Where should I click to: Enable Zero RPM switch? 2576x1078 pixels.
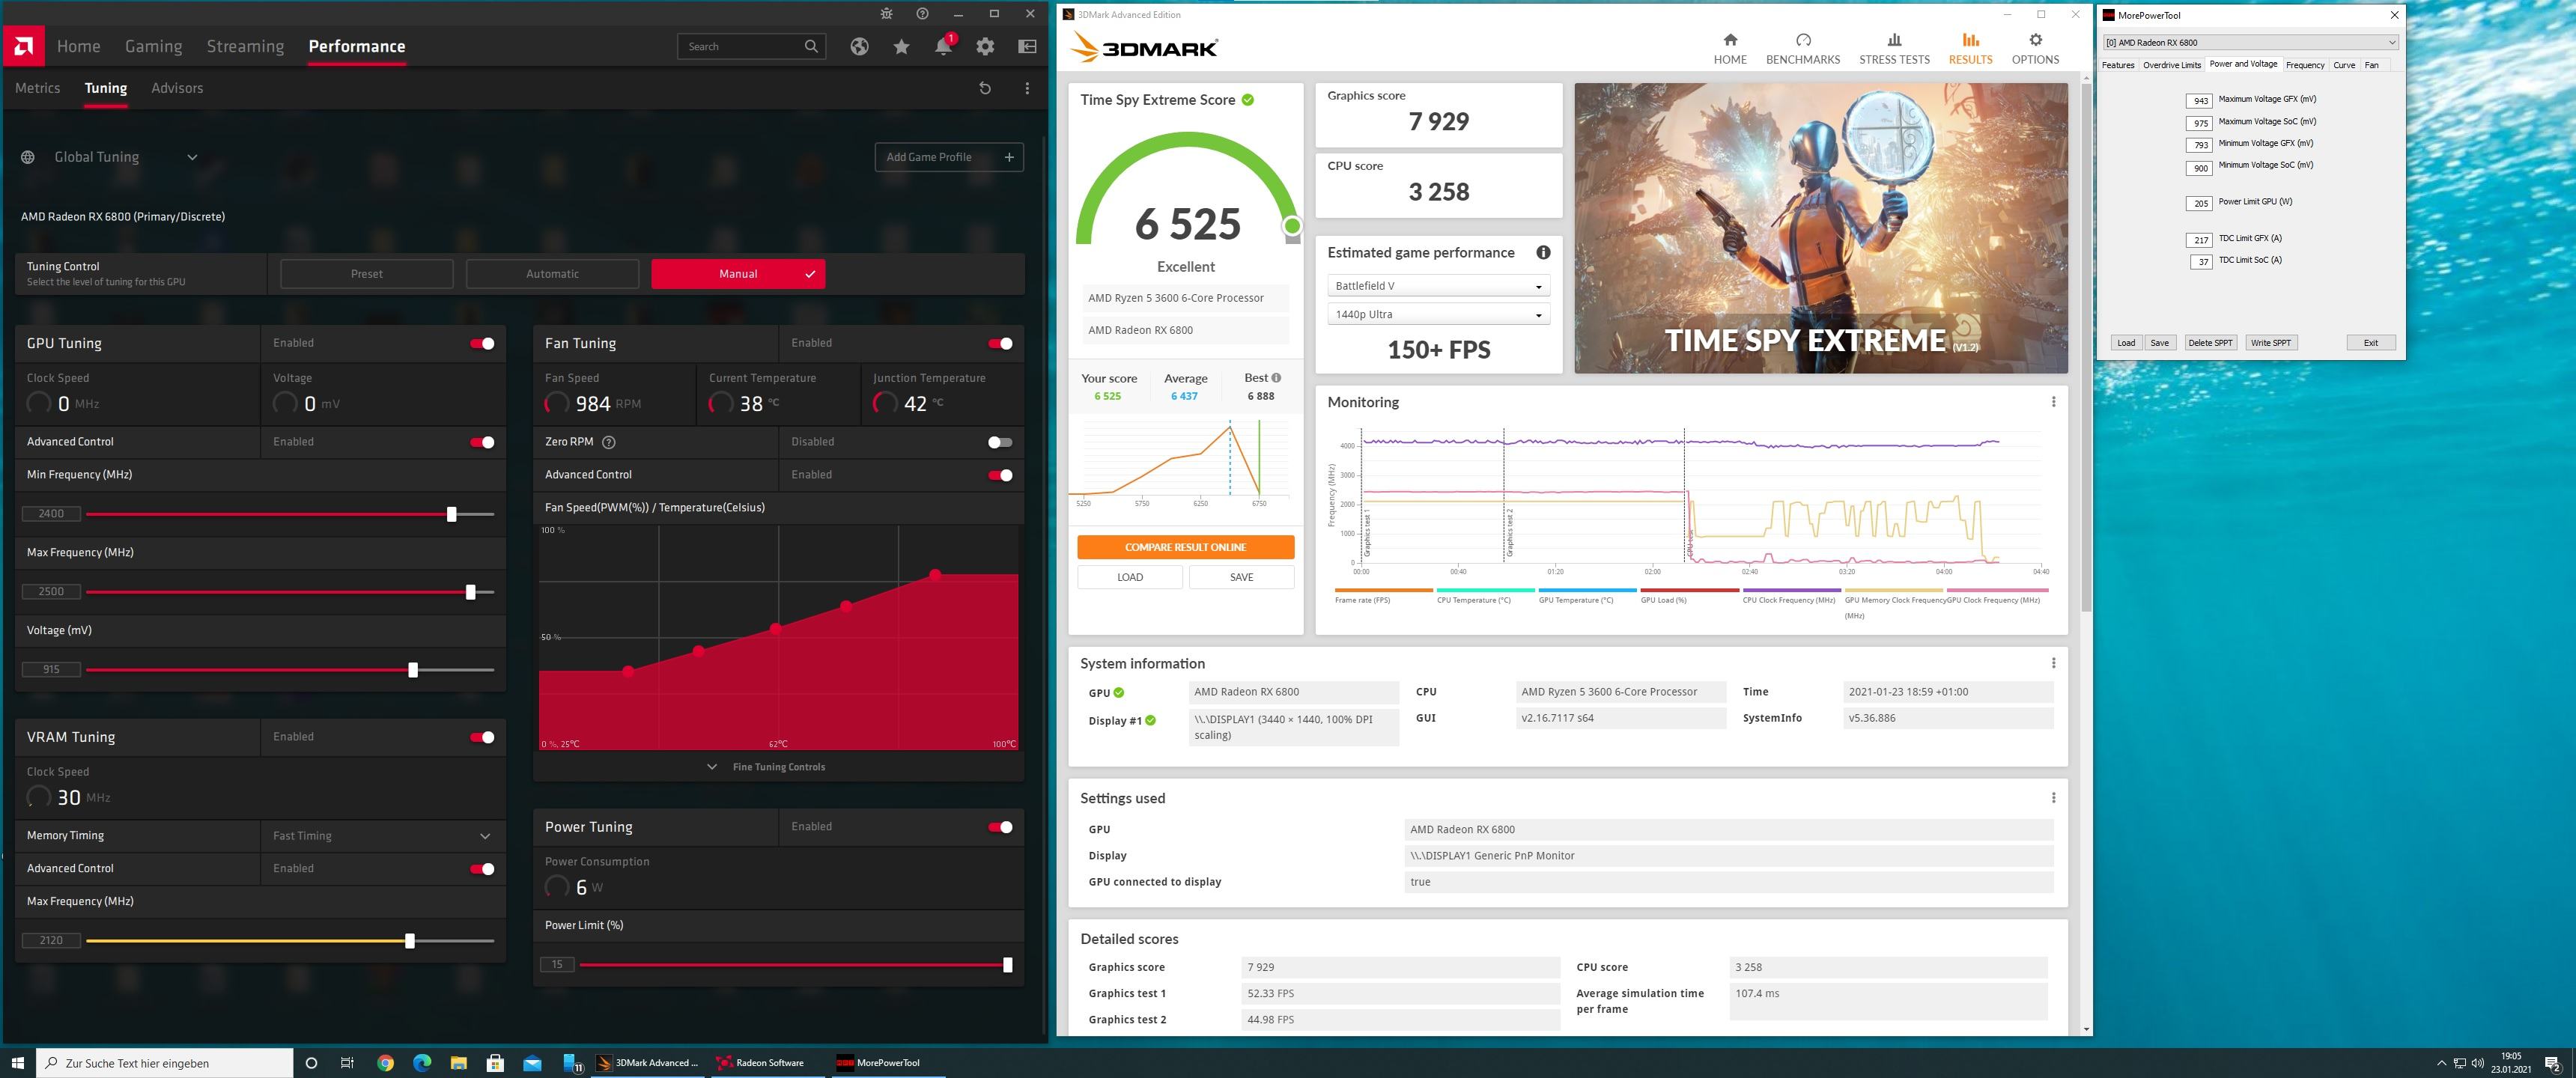tap(1000, 442)
